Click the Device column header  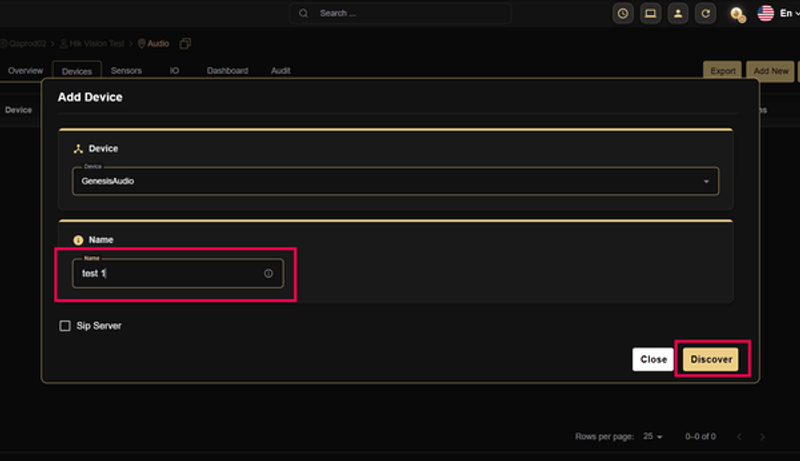(x=18, y=110)
